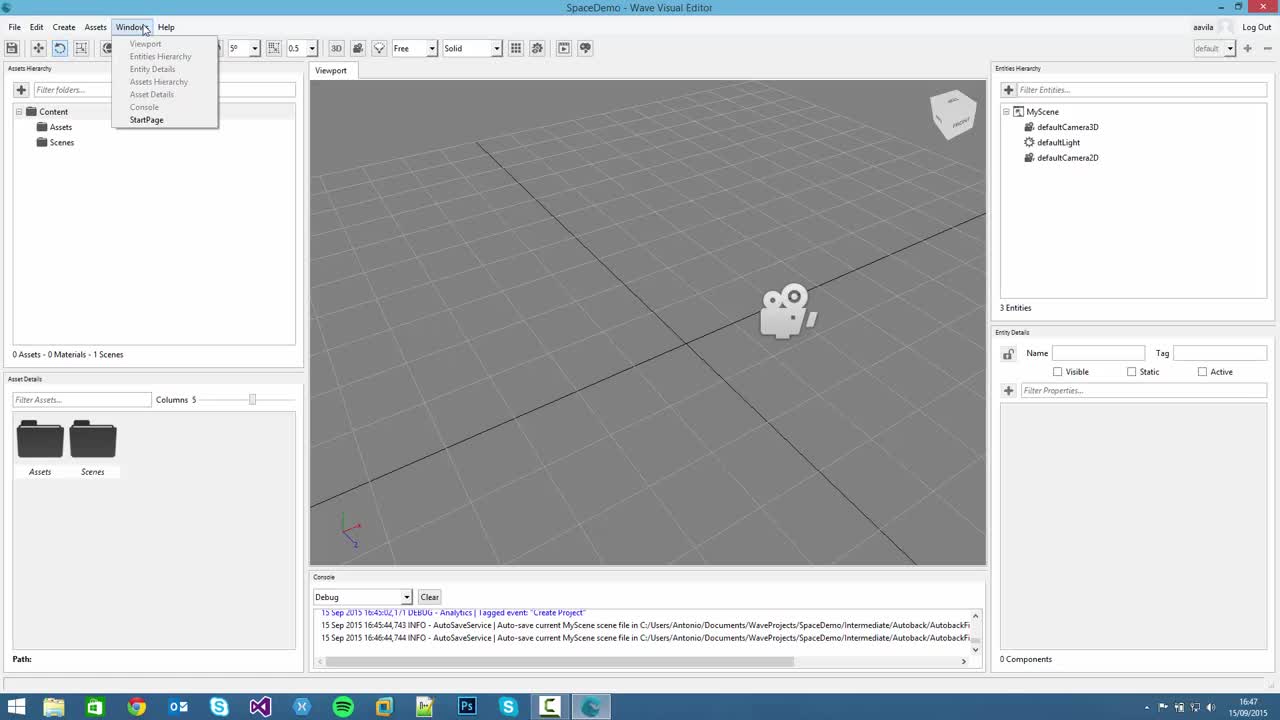
Task: Click the entity Name field
Action: coord(1098,353)
